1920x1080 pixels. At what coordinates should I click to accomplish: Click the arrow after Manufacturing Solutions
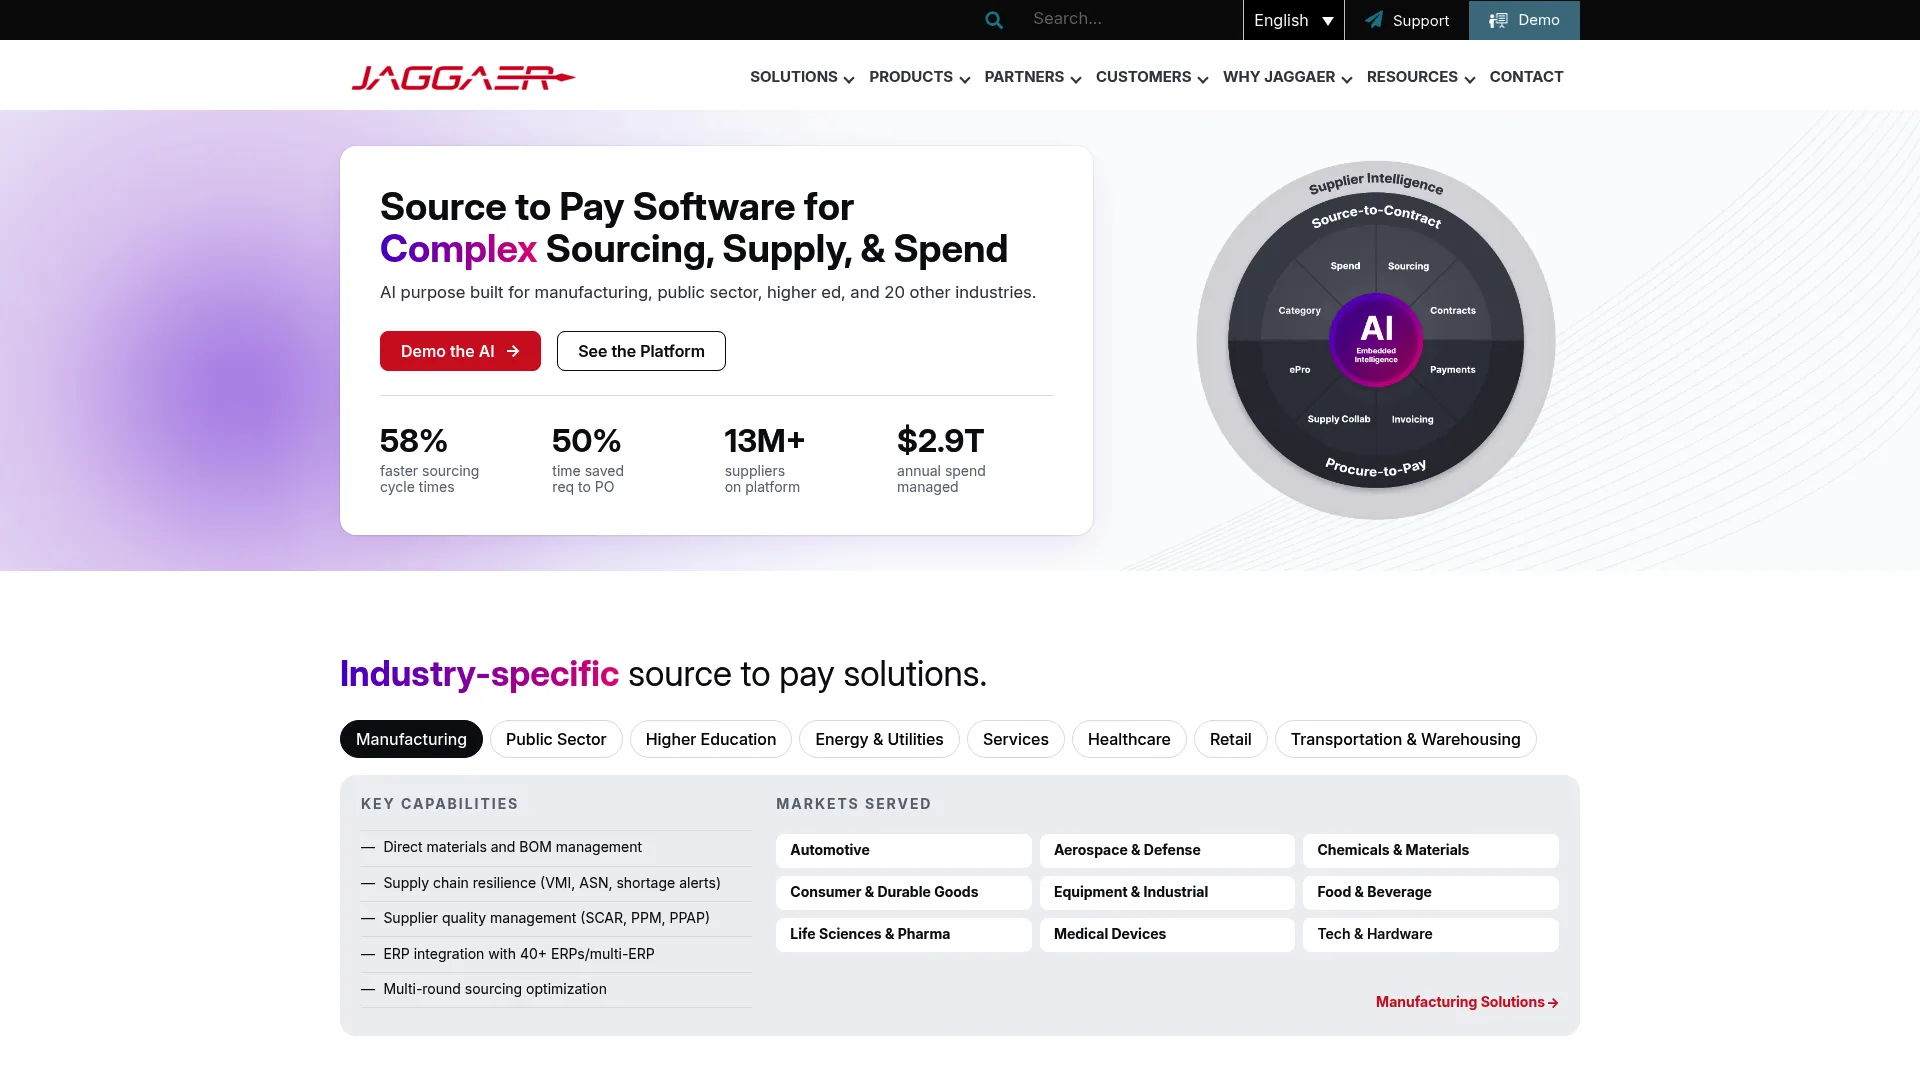tap(1553, 1003)
